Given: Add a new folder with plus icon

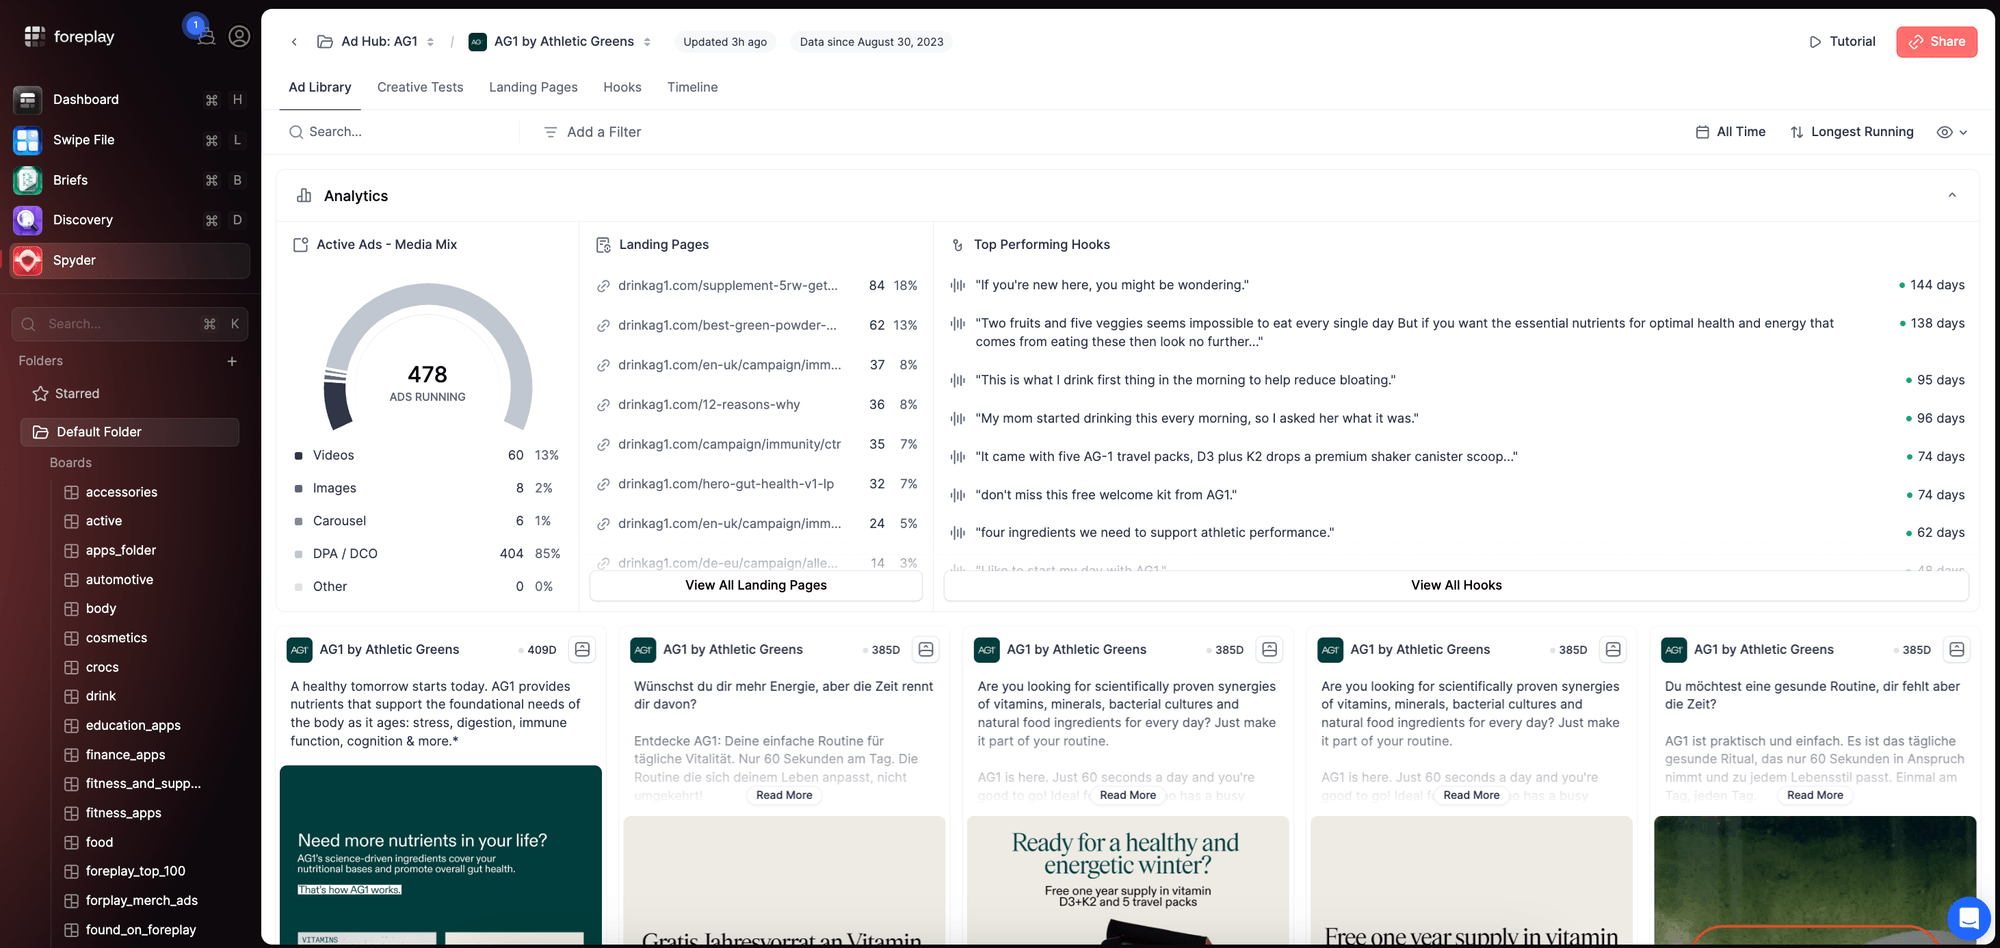Looking at the screenshot, I should tap(232, 361).
